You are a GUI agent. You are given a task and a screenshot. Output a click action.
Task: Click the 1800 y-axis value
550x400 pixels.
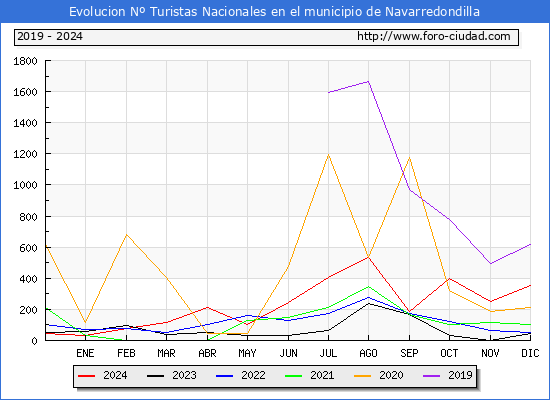(x=25, y=61)
